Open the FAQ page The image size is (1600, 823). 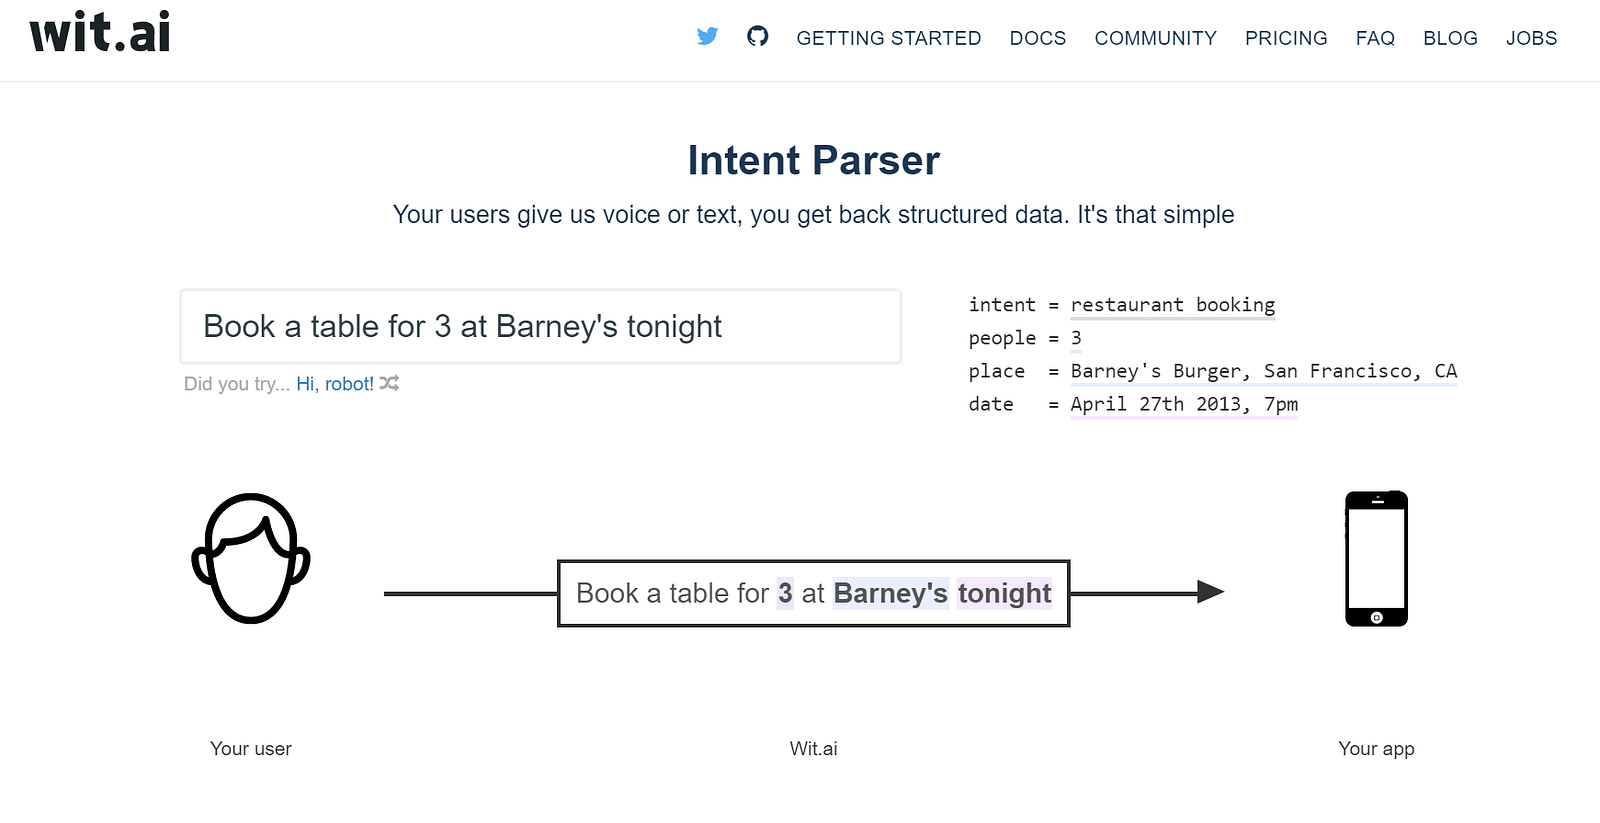pyautogui.click(x=1375, y=38)
